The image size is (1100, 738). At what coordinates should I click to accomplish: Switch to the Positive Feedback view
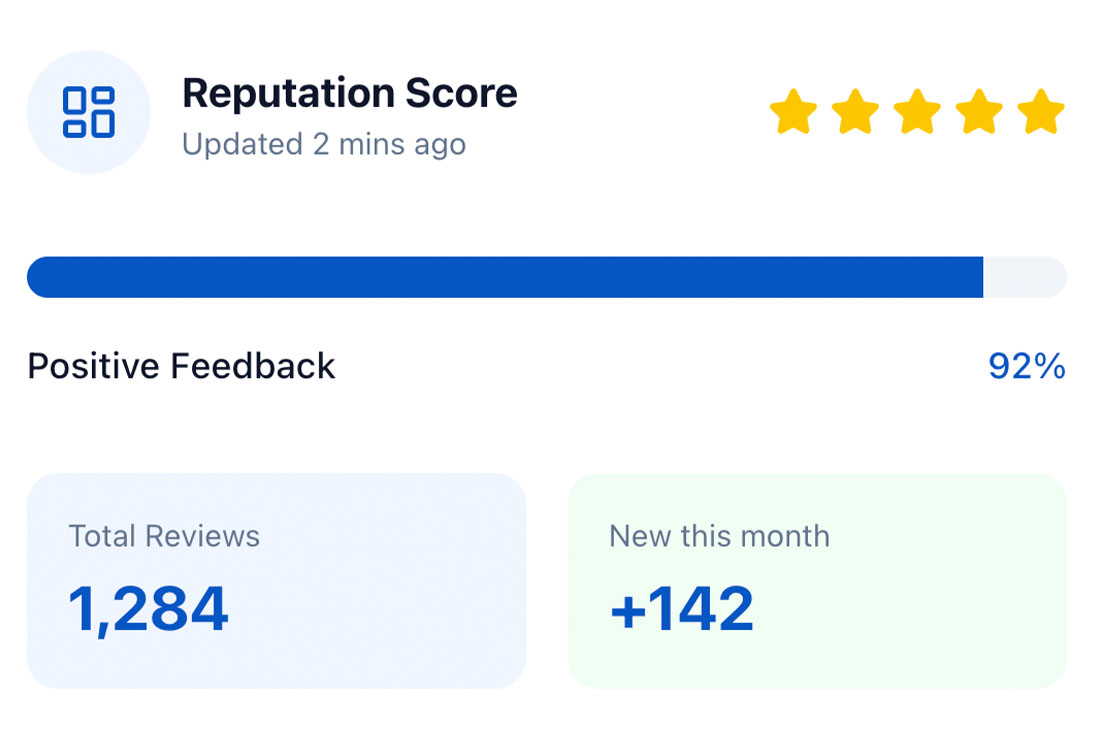[x=181, y=366]
